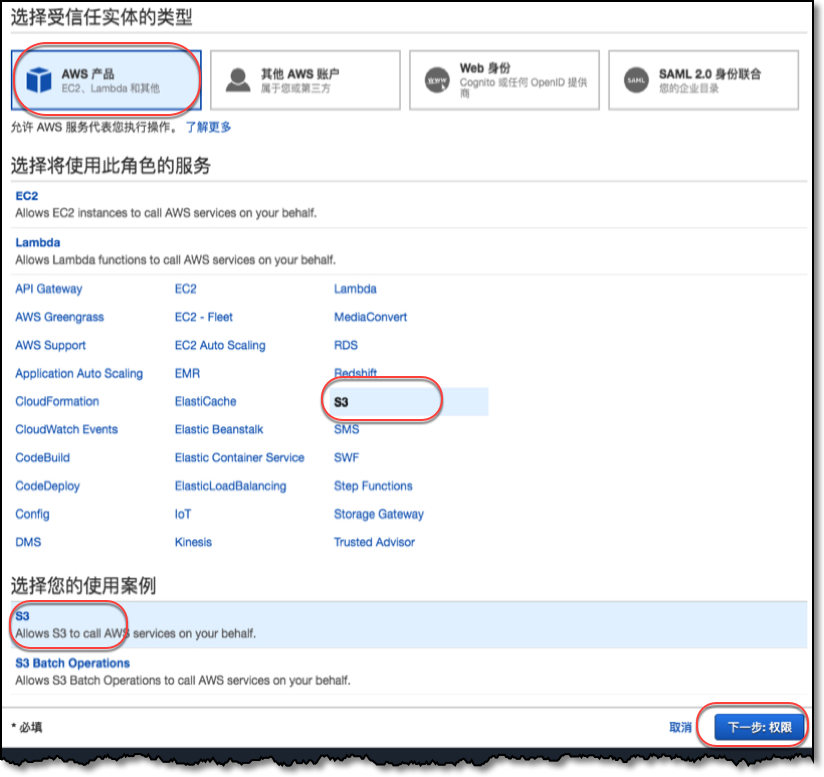The height and width of the screenshot is (777, 824).
Task: Select EC2 Auto Scaling service
Action: click(x=220, y=345)
